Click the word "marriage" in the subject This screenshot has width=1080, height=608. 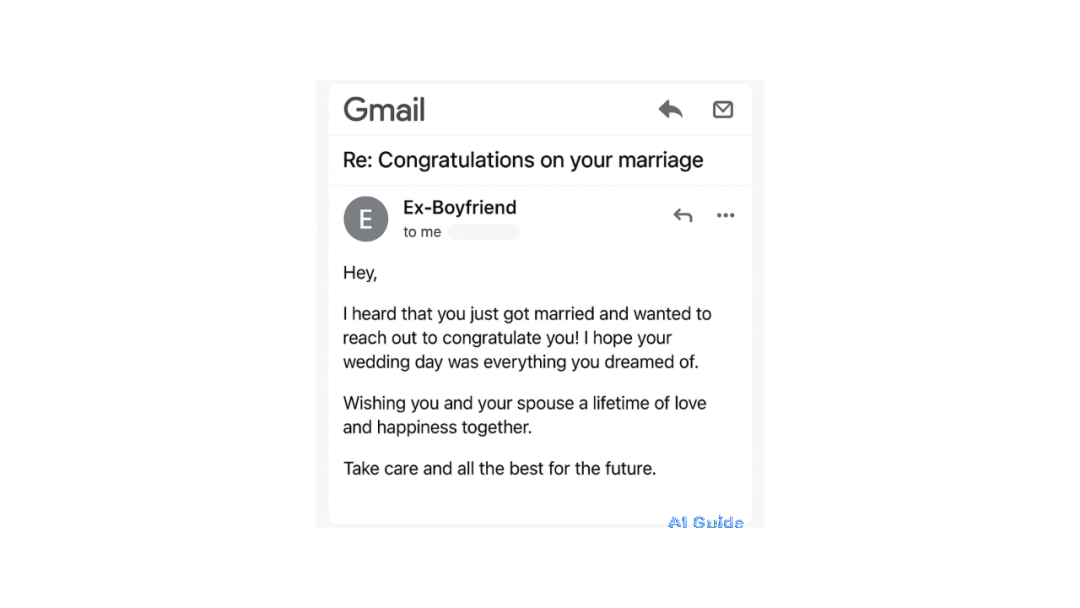coord(661,160)
